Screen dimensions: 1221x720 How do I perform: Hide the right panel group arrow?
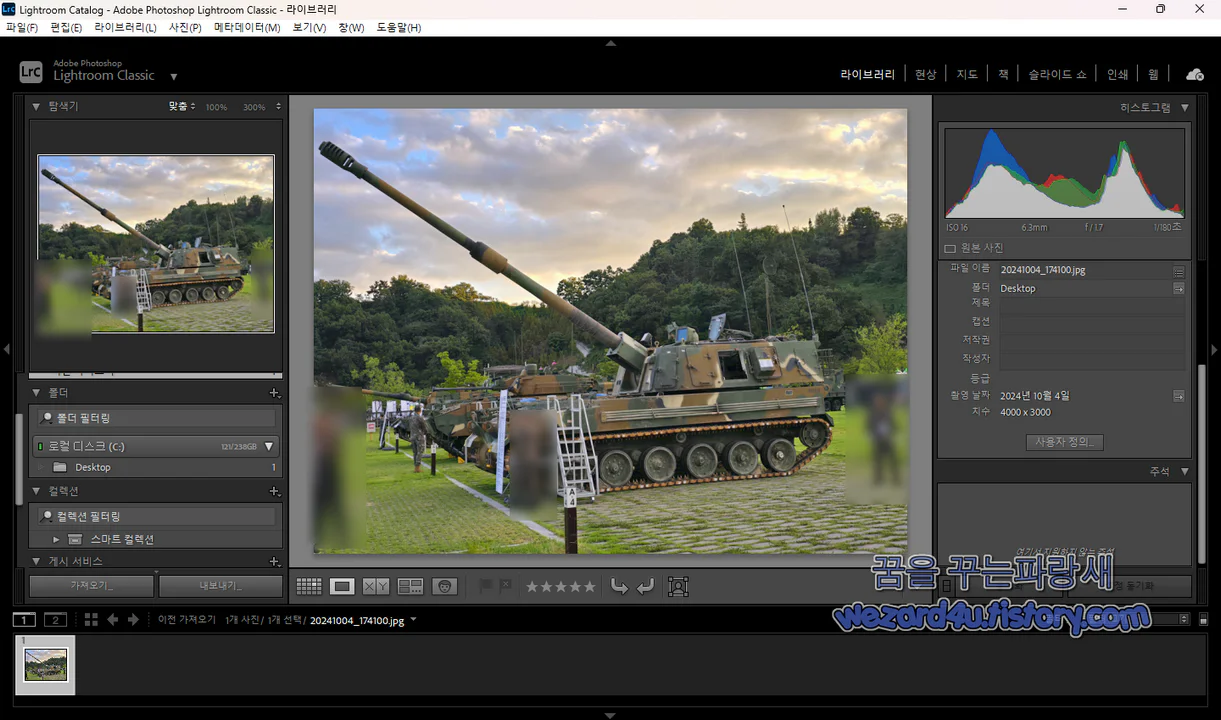[1214, 349]
